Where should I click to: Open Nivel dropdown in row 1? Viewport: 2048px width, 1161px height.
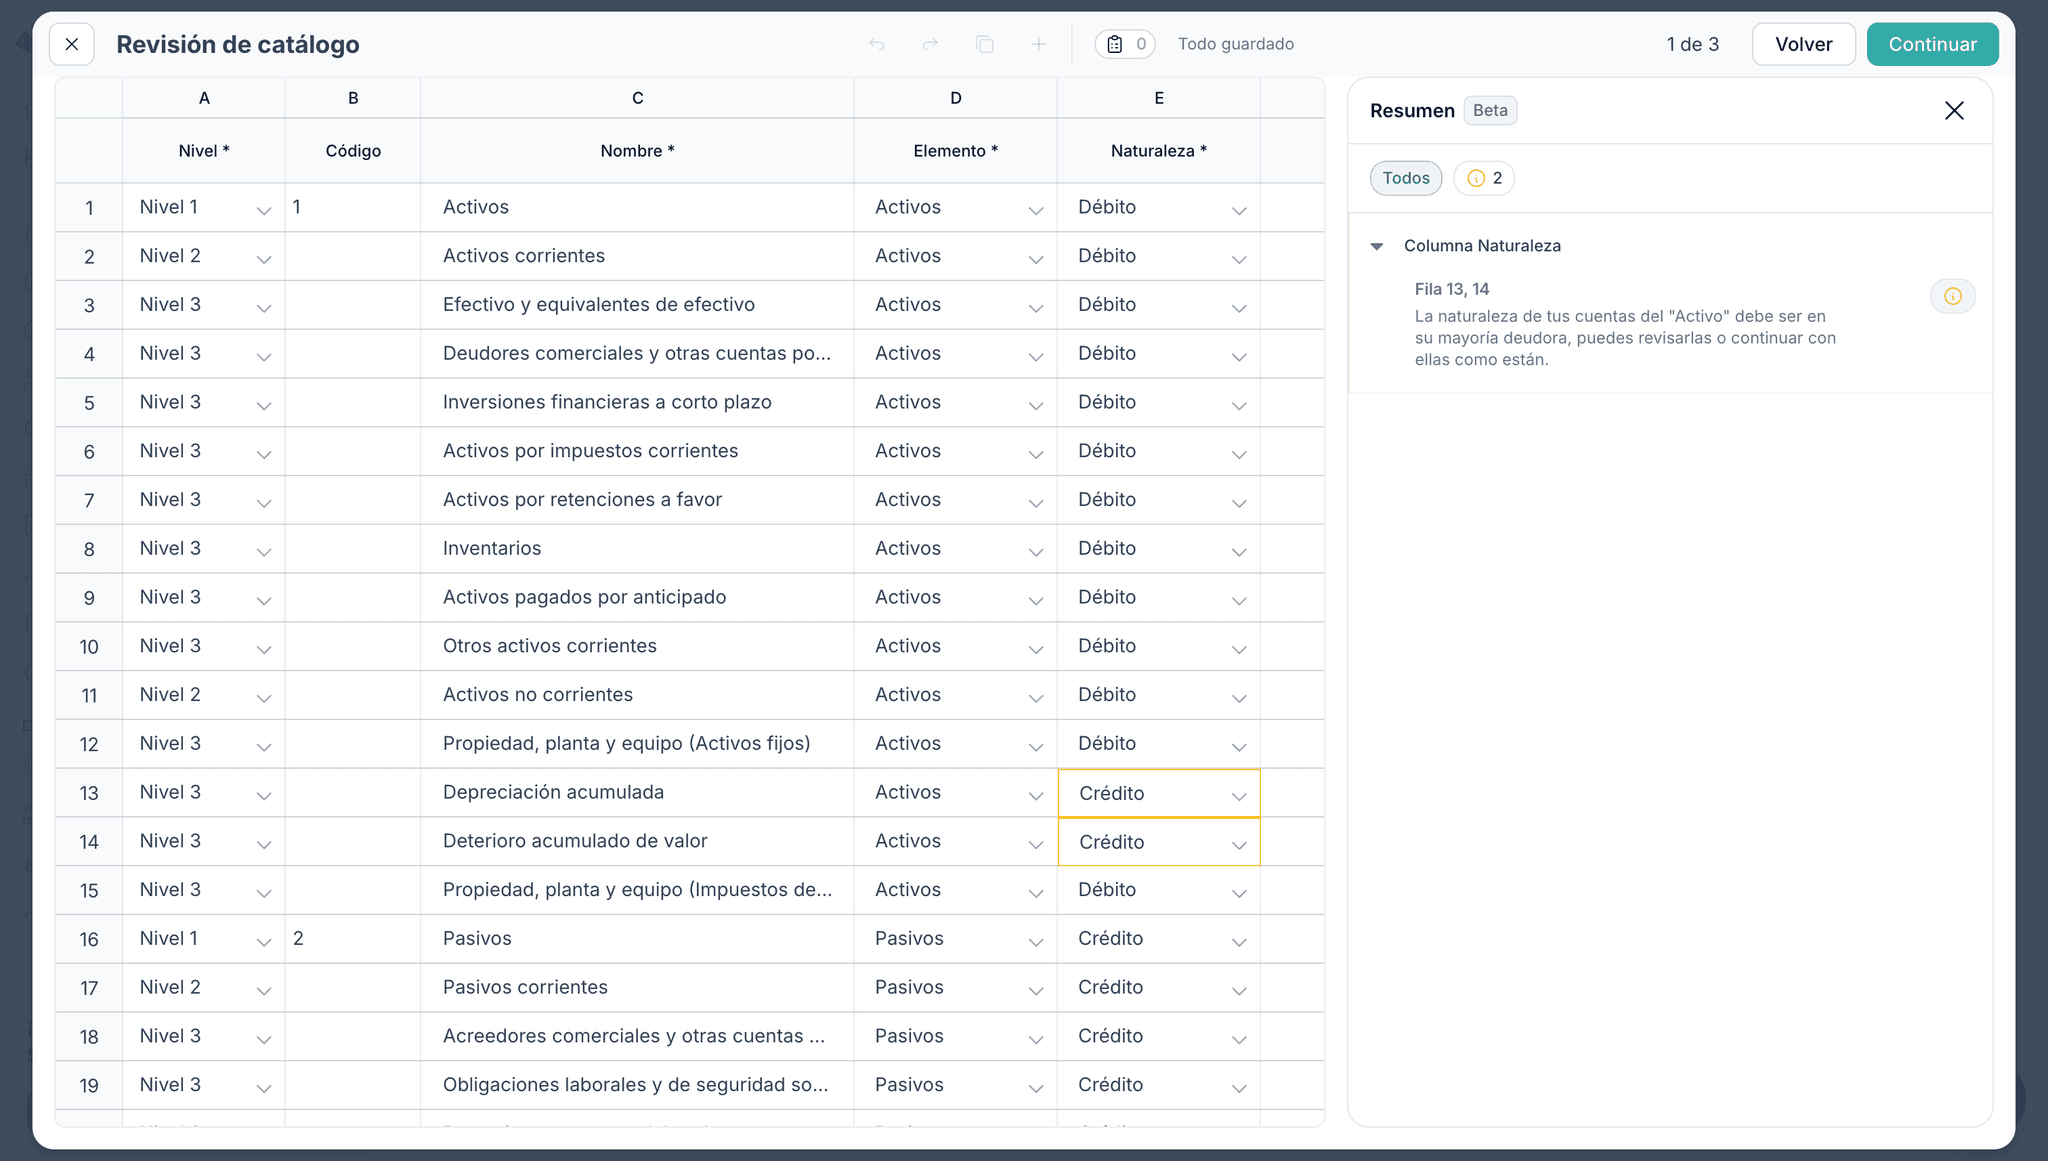(263, 210)
